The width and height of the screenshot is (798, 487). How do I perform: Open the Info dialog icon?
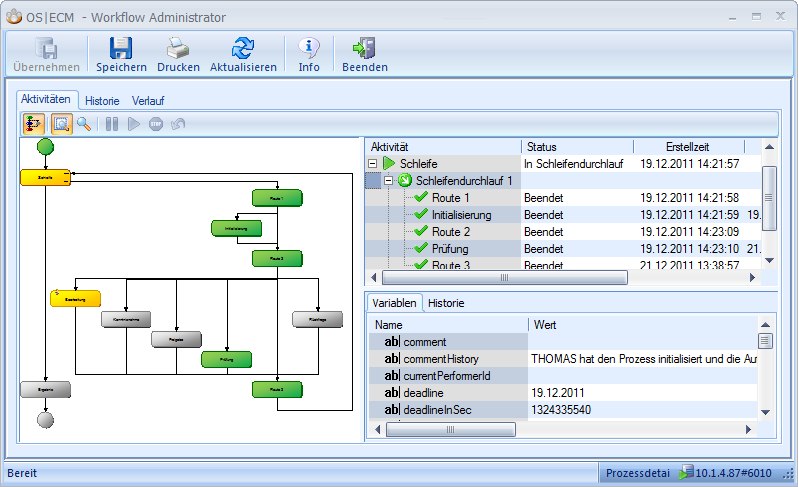(x=309, y=48)
